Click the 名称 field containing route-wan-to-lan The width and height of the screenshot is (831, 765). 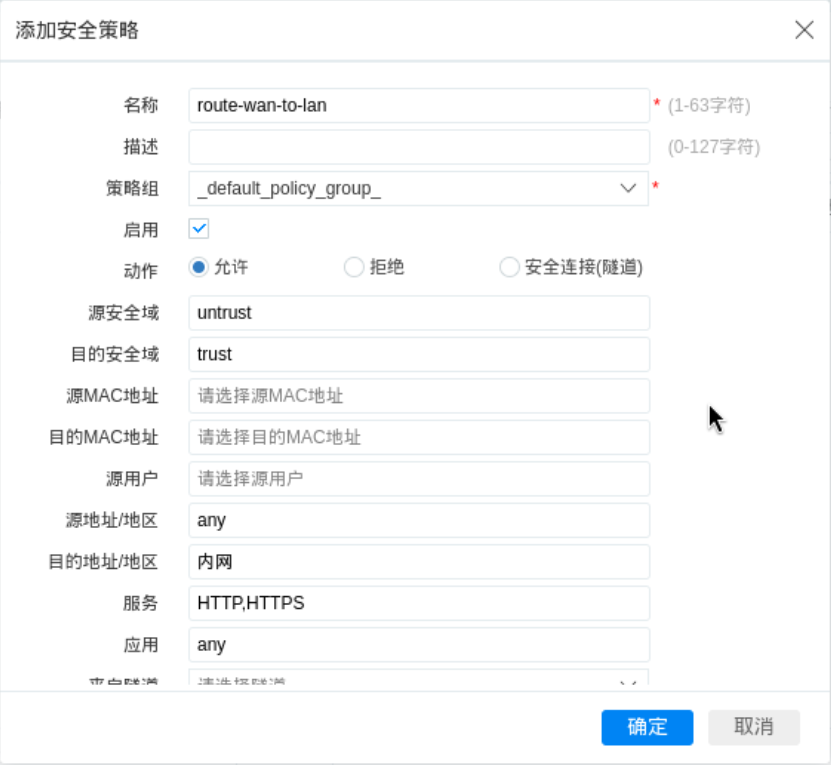[x=419, y=105]
